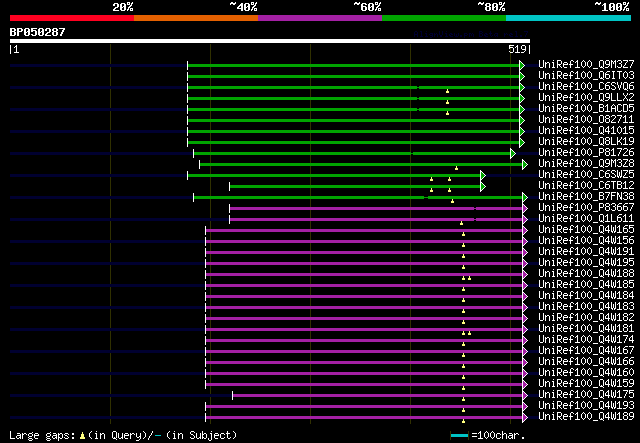Select the UniRef100_Q4W159 subject name

tap(586, 384)
